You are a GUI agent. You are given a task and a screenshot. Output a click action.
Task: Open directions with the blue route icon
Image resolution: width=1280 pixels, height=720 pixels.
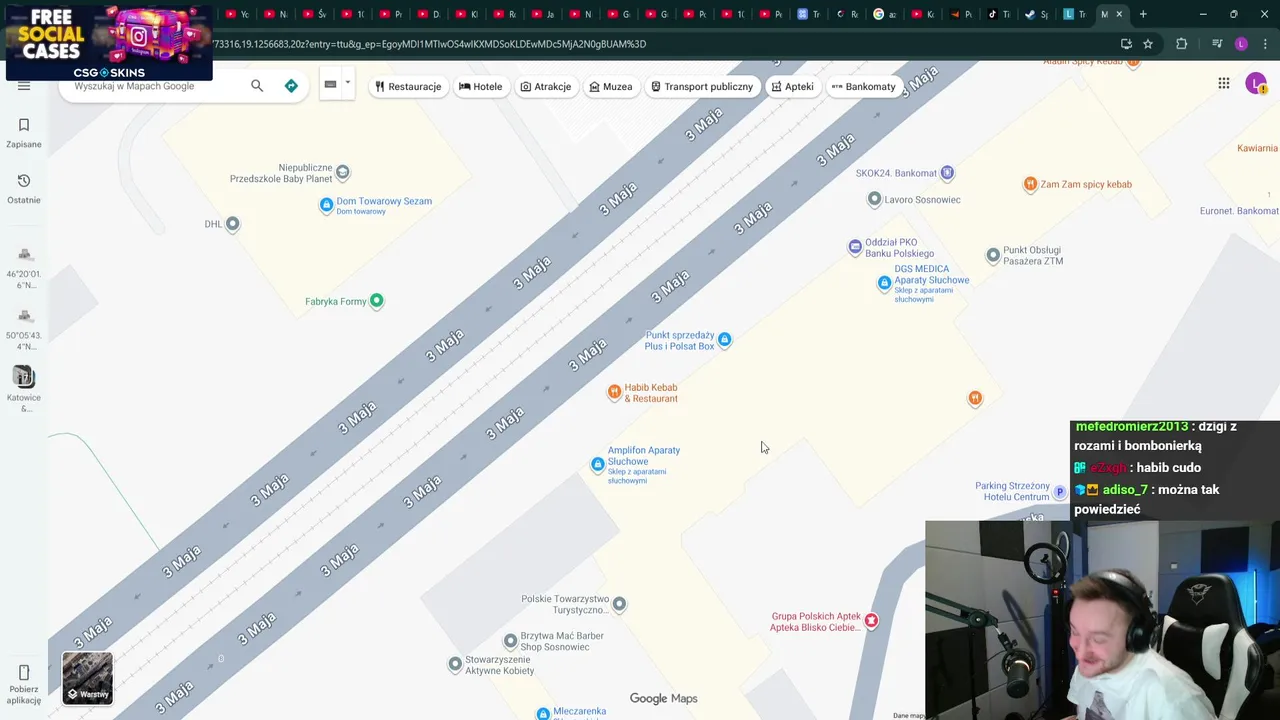pos(291,86)
